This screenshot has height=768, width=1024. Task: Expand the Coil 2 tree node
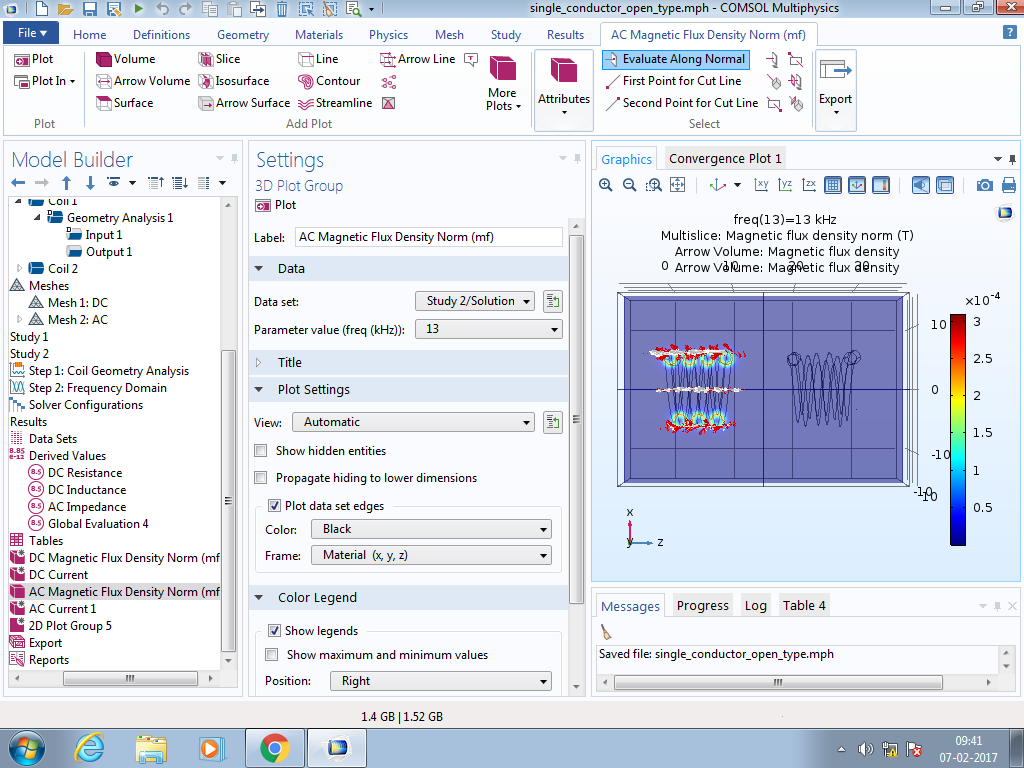(19, 268)
